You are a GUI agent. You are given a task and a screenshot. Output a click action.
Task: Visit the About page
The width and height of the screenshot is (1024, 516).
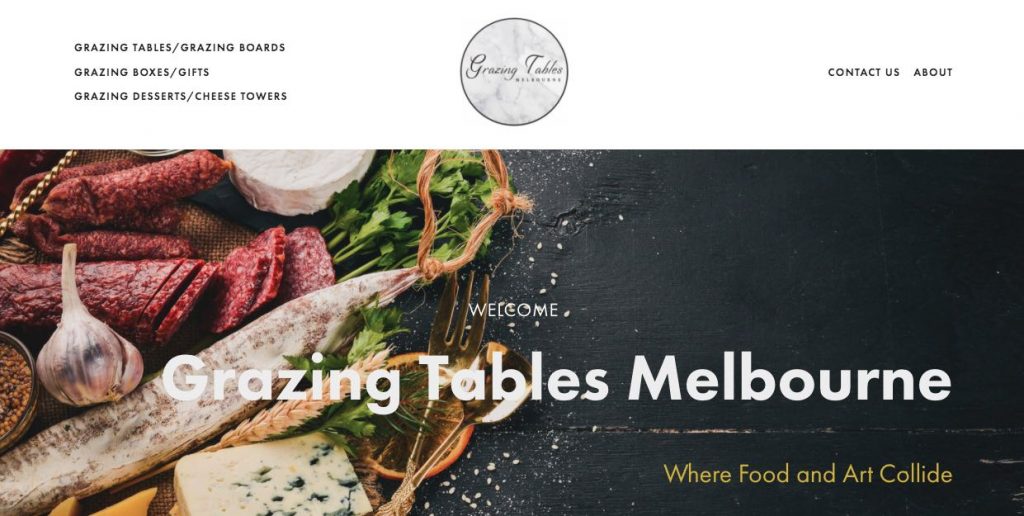tap(933, 73)
